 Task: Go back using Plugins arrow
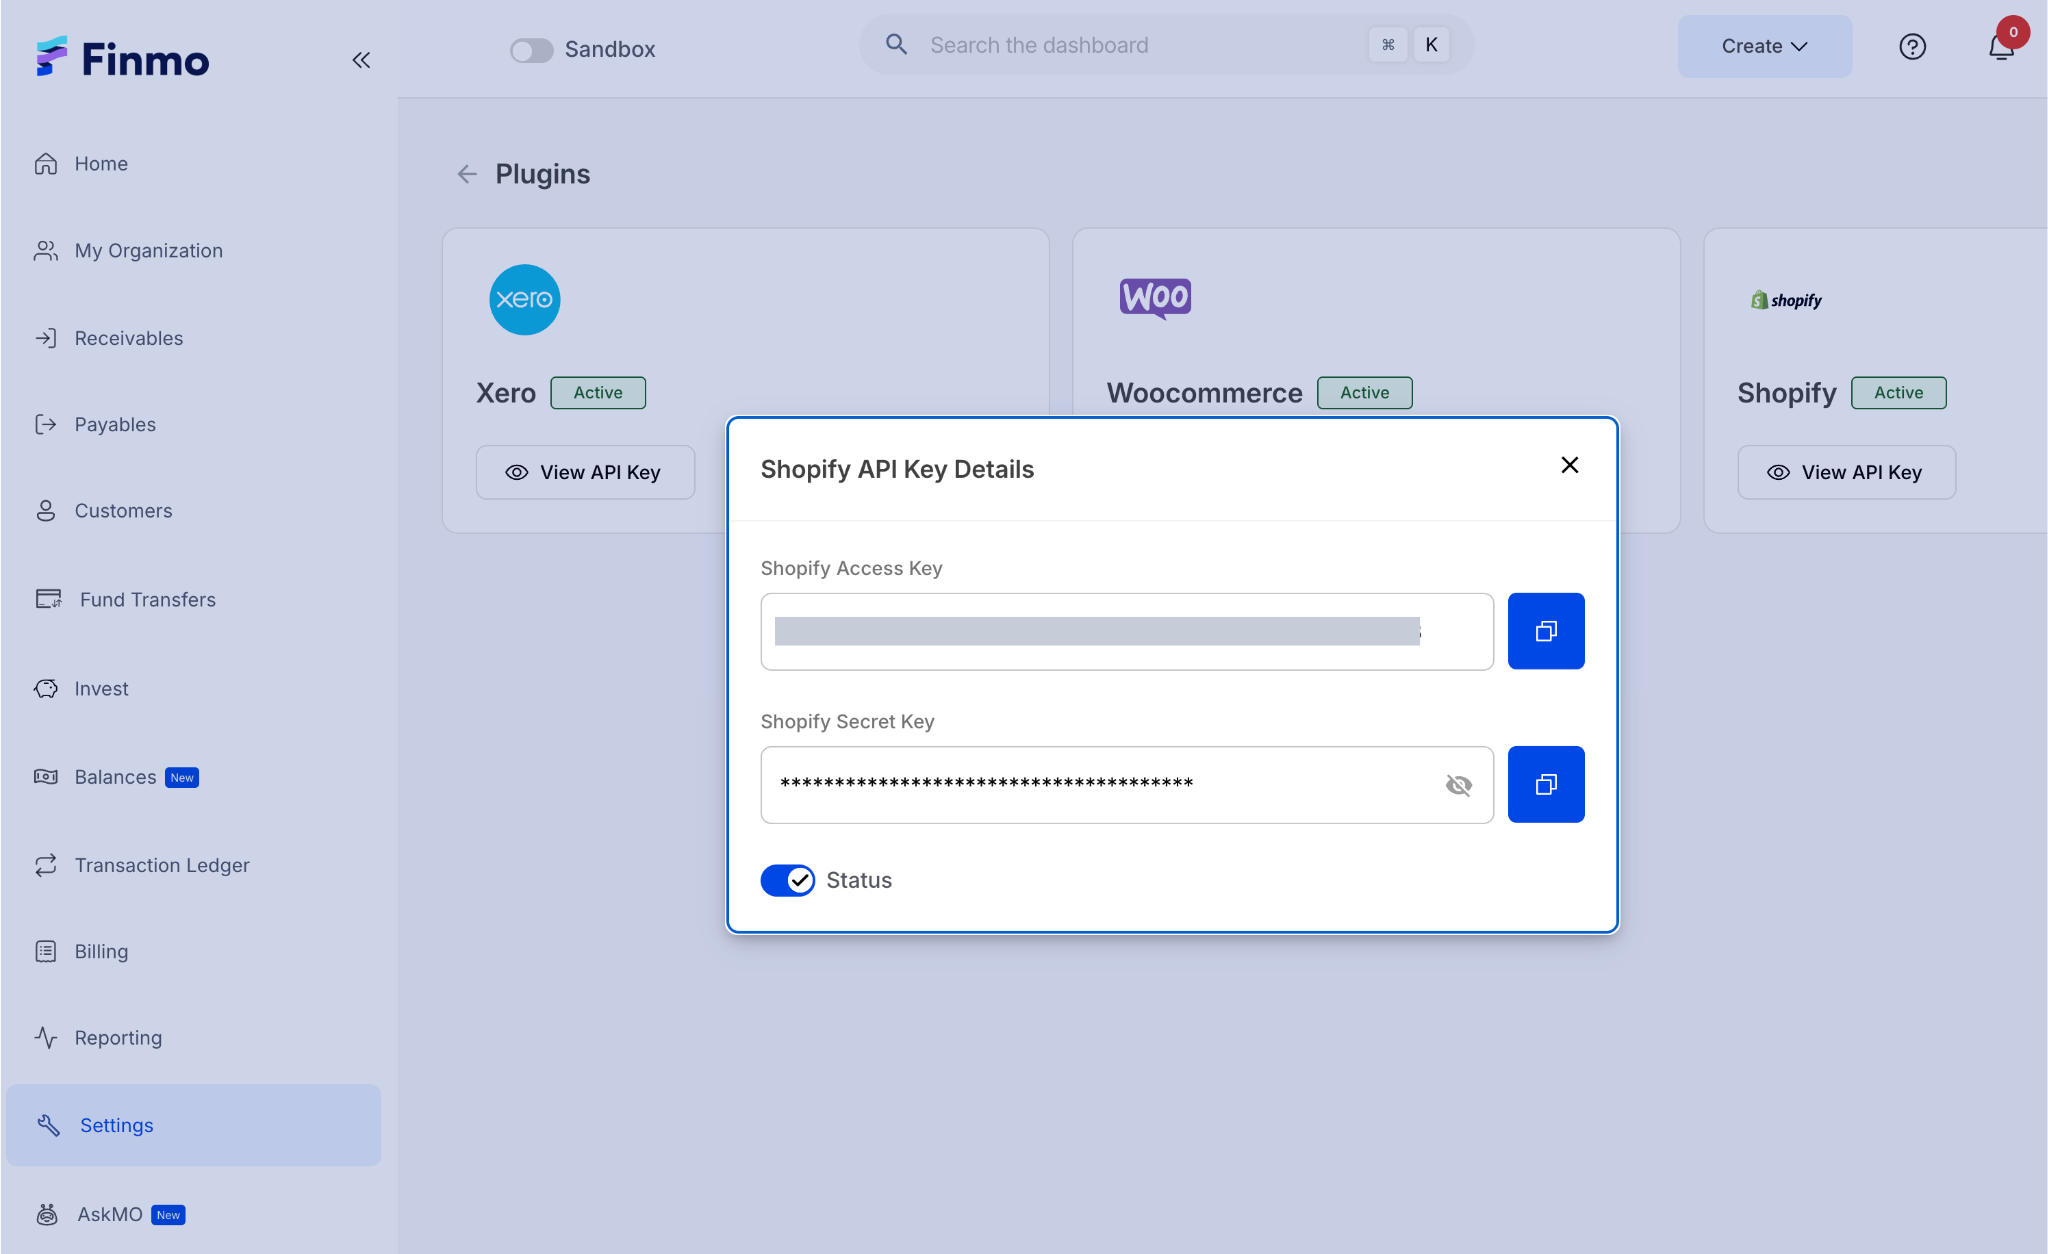(x=467, y=174)
